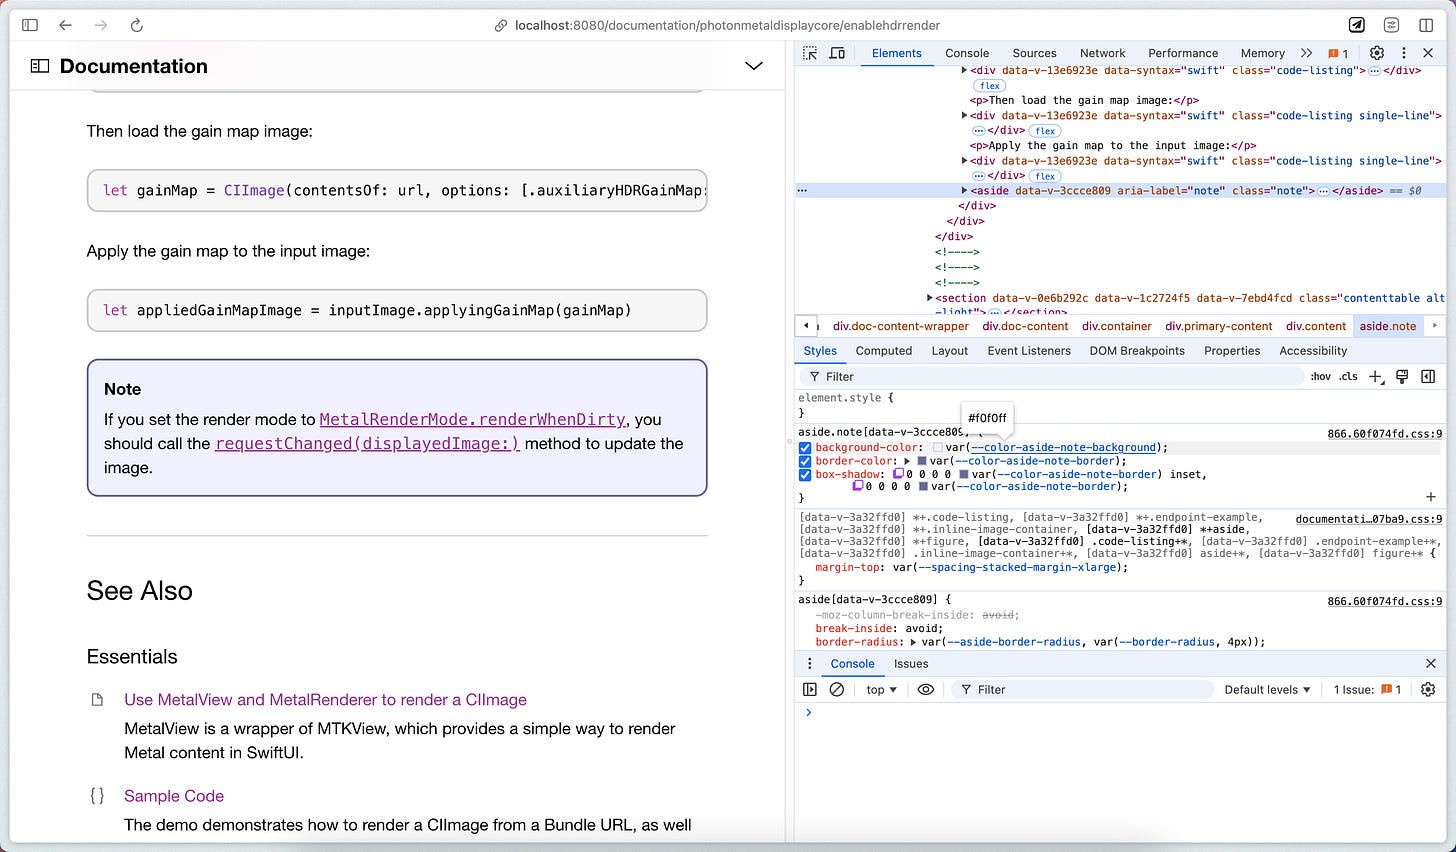The height and width of the screenshot is (852, 1456).
Task: Open the console drawer kebab menu
Action: click(x=810, y=664)
